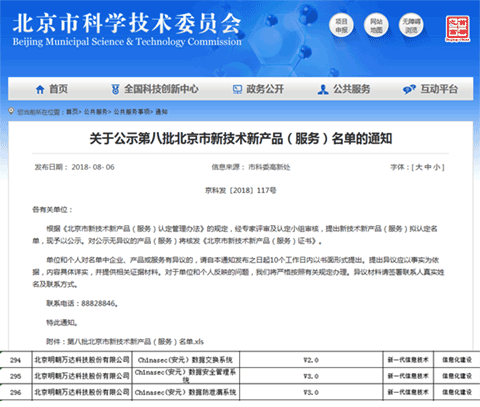Click 通知 in the breadcrumb
Viewport: 480px width, 407px height.
tap(161, 112)
